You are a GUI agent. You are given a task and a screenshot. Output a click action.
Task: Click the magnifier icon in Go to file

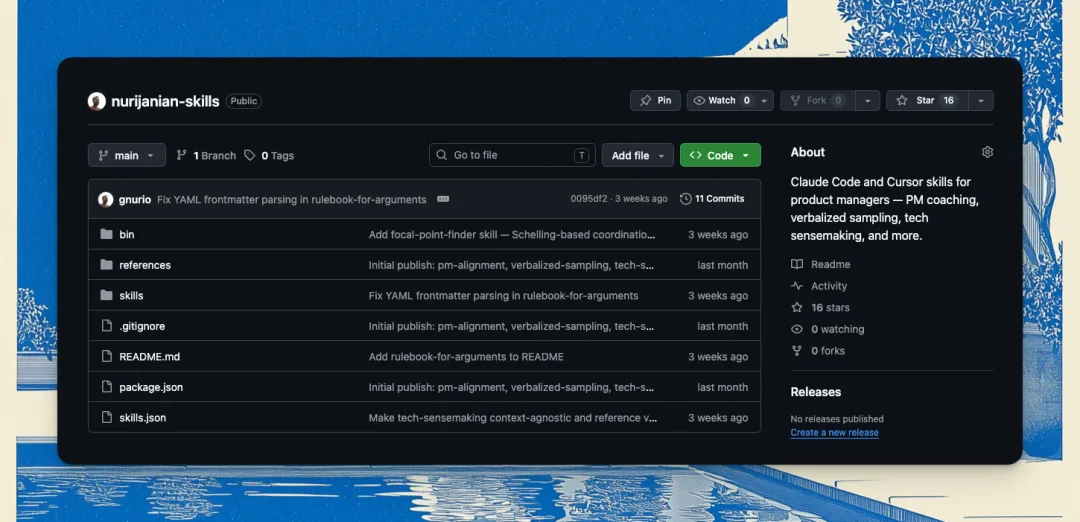coord(442,155)
